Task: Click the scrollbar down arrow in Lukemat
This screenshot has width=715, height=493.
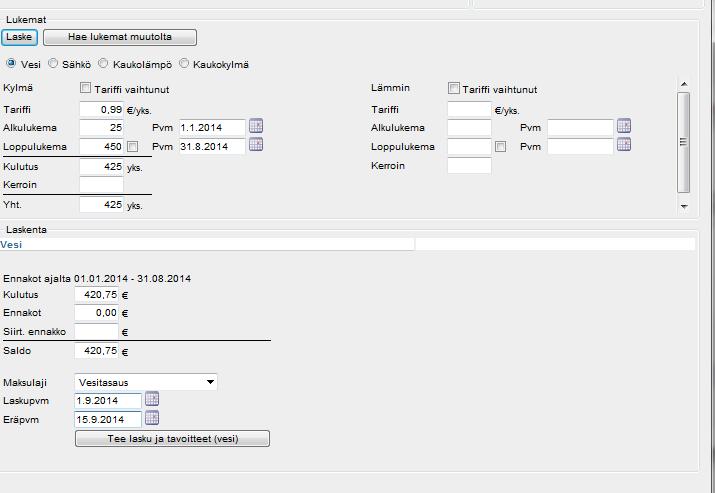Action: 684,206
